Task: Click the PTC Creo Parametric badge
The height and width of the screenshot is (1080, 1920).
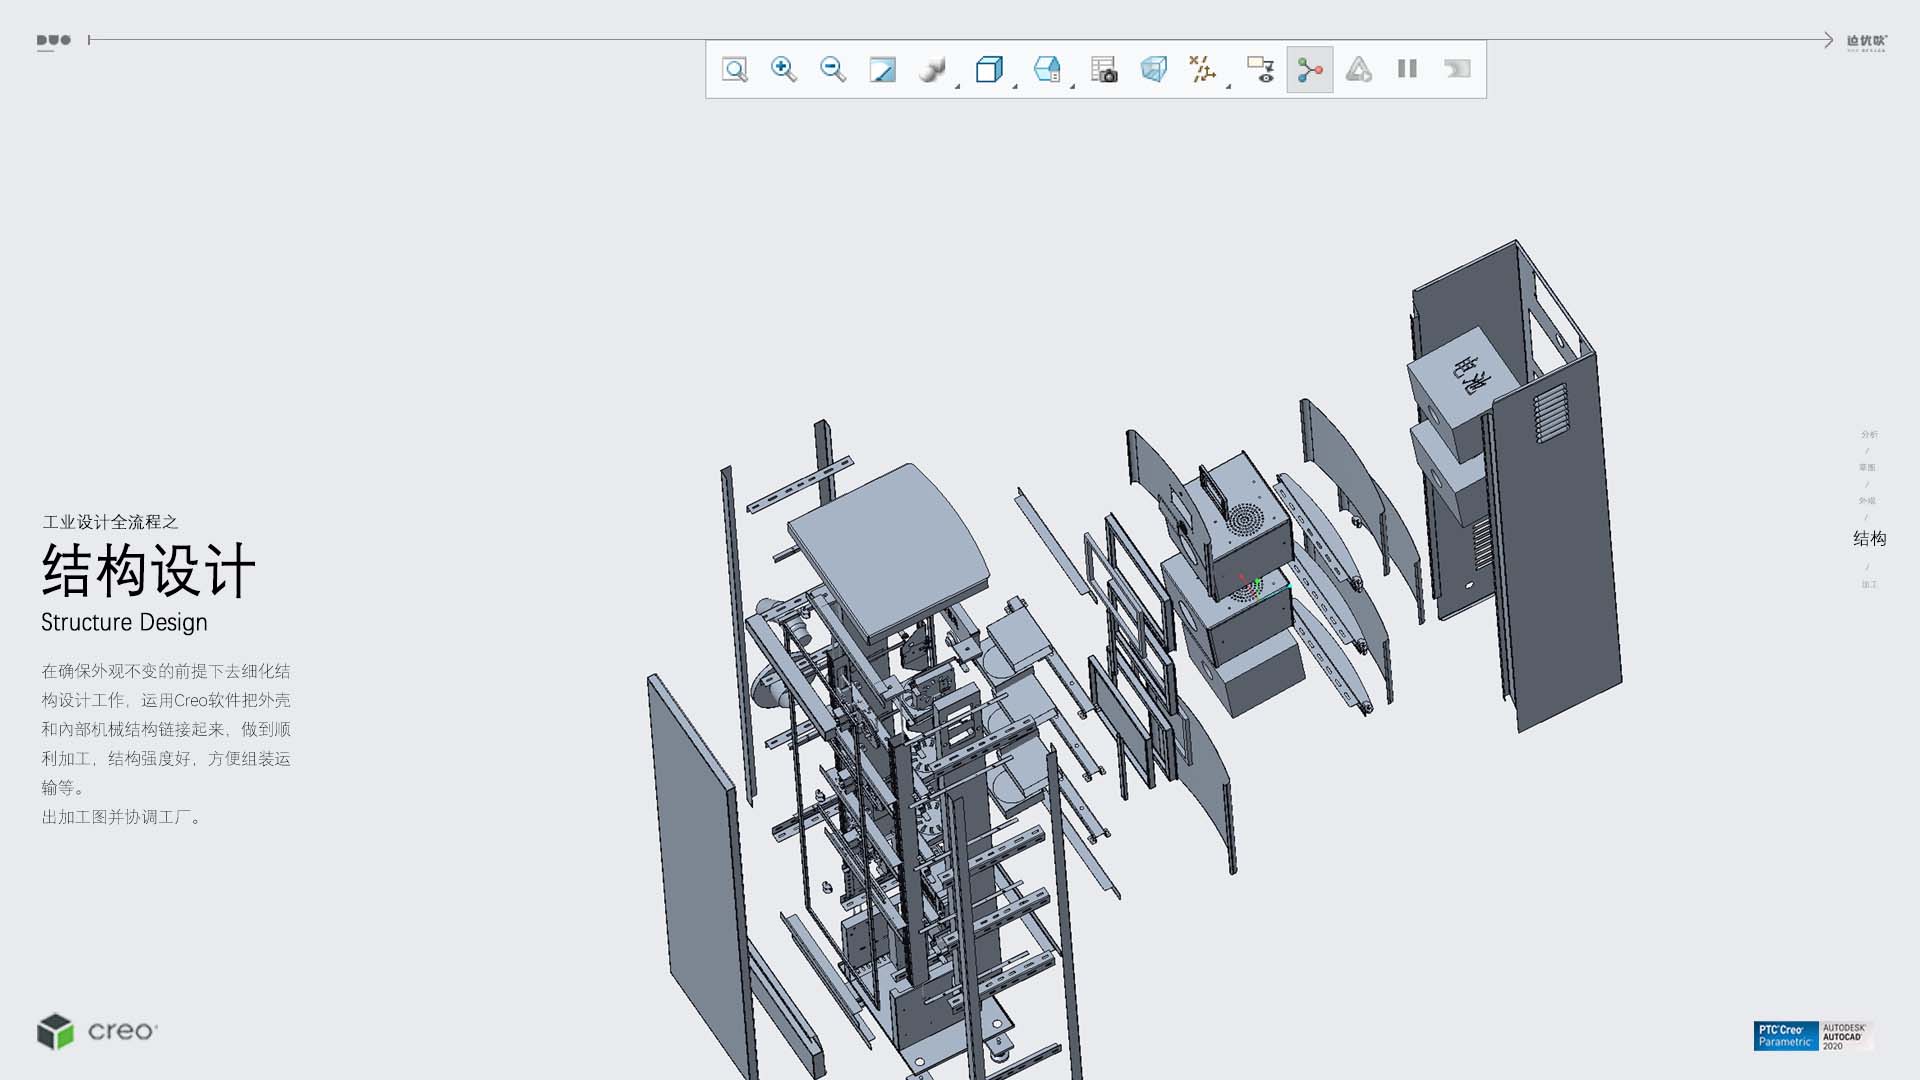Action: pos(1785,1036)
